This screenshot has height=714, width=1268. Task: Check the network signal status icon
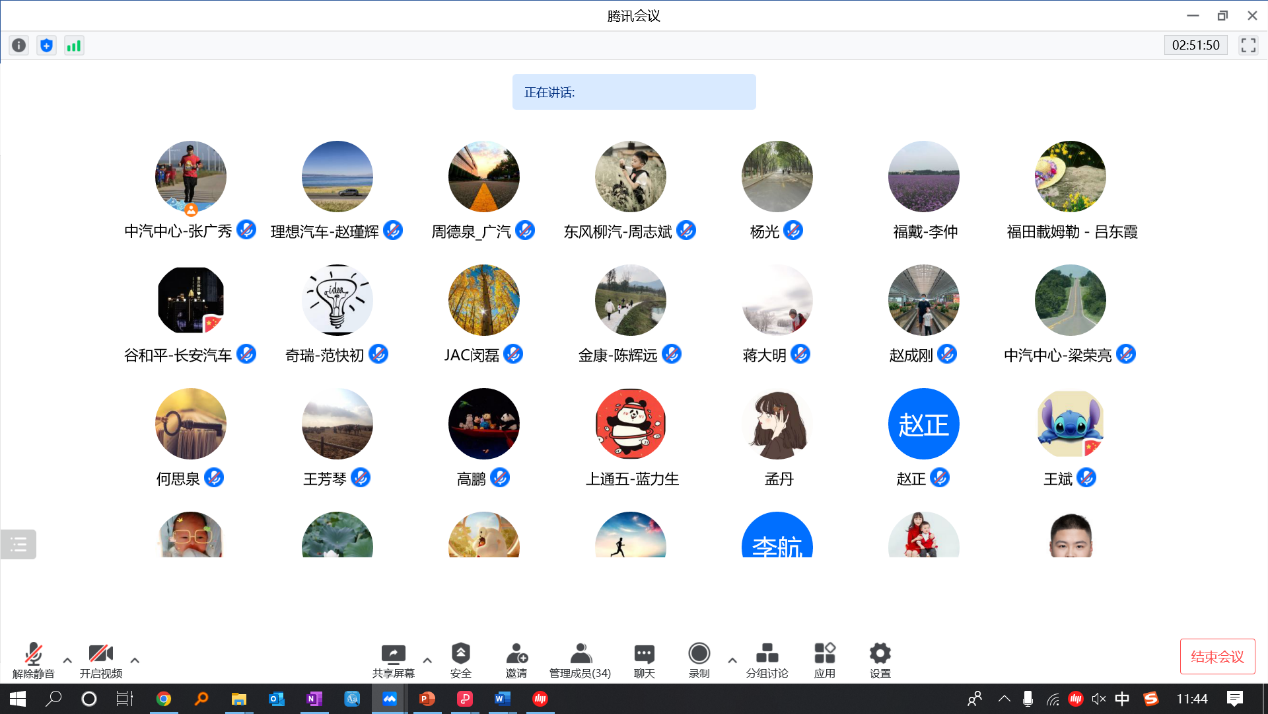click(x=74, y=45)
